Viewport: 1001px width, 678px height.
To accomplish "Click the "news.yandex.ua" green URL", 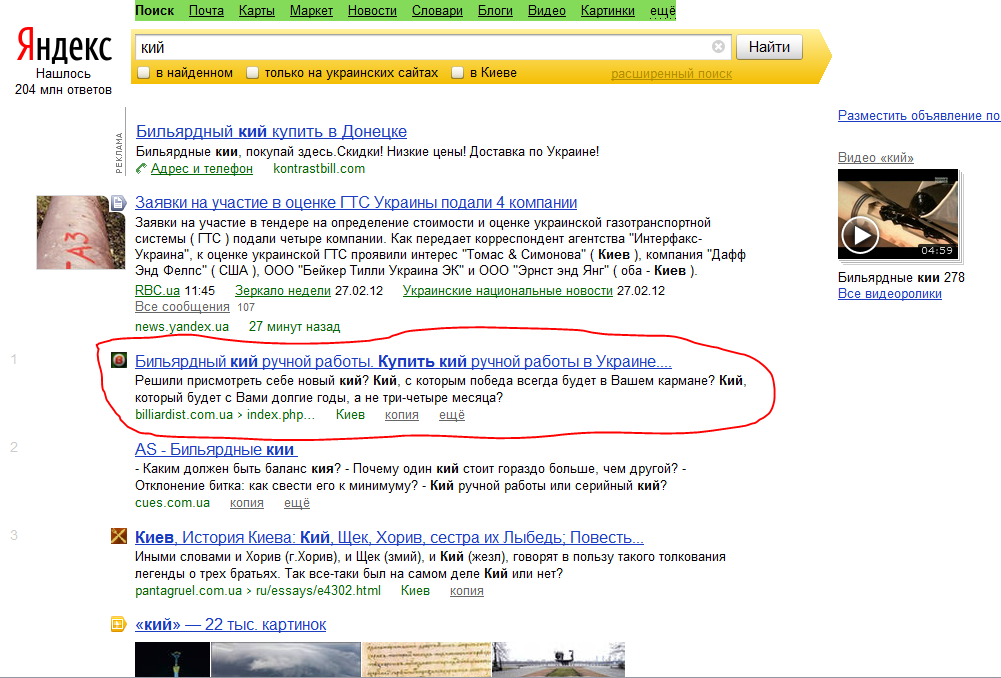I will pyautogui.click(x=182, y=327).
